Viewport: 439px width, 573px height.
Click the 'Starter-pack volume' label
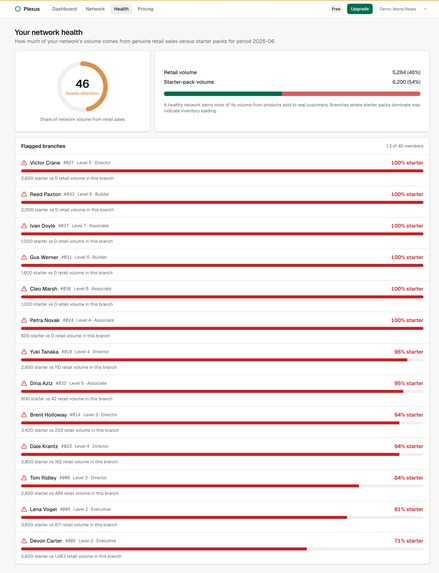point(189,82)
